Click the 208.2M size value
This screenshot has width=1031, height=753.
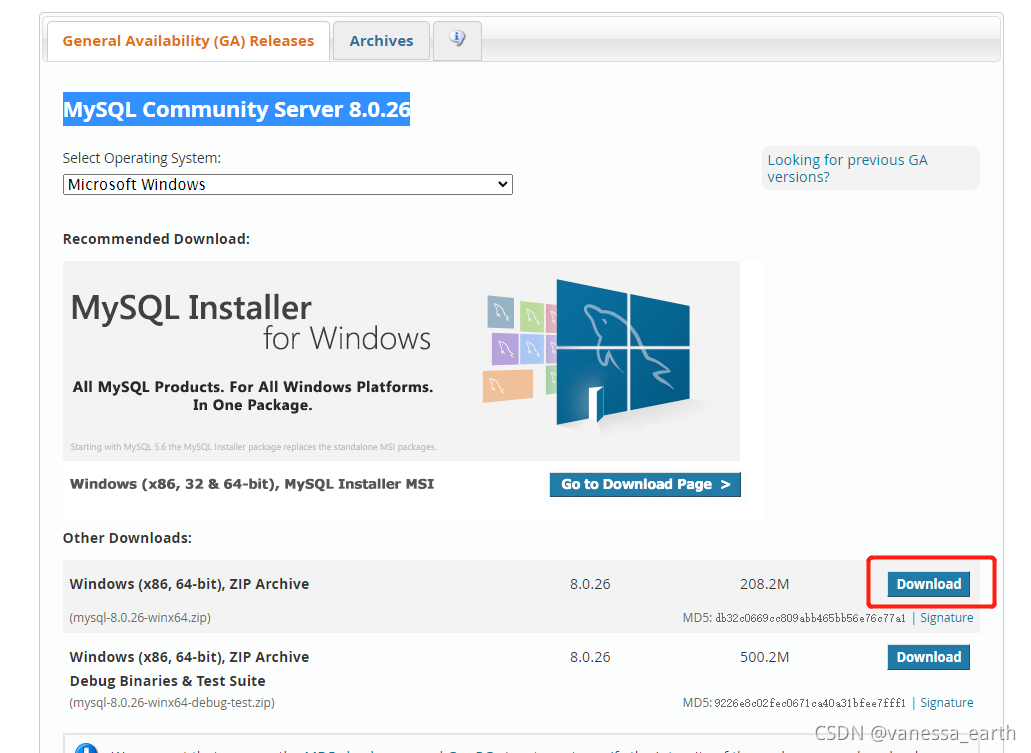764,584
